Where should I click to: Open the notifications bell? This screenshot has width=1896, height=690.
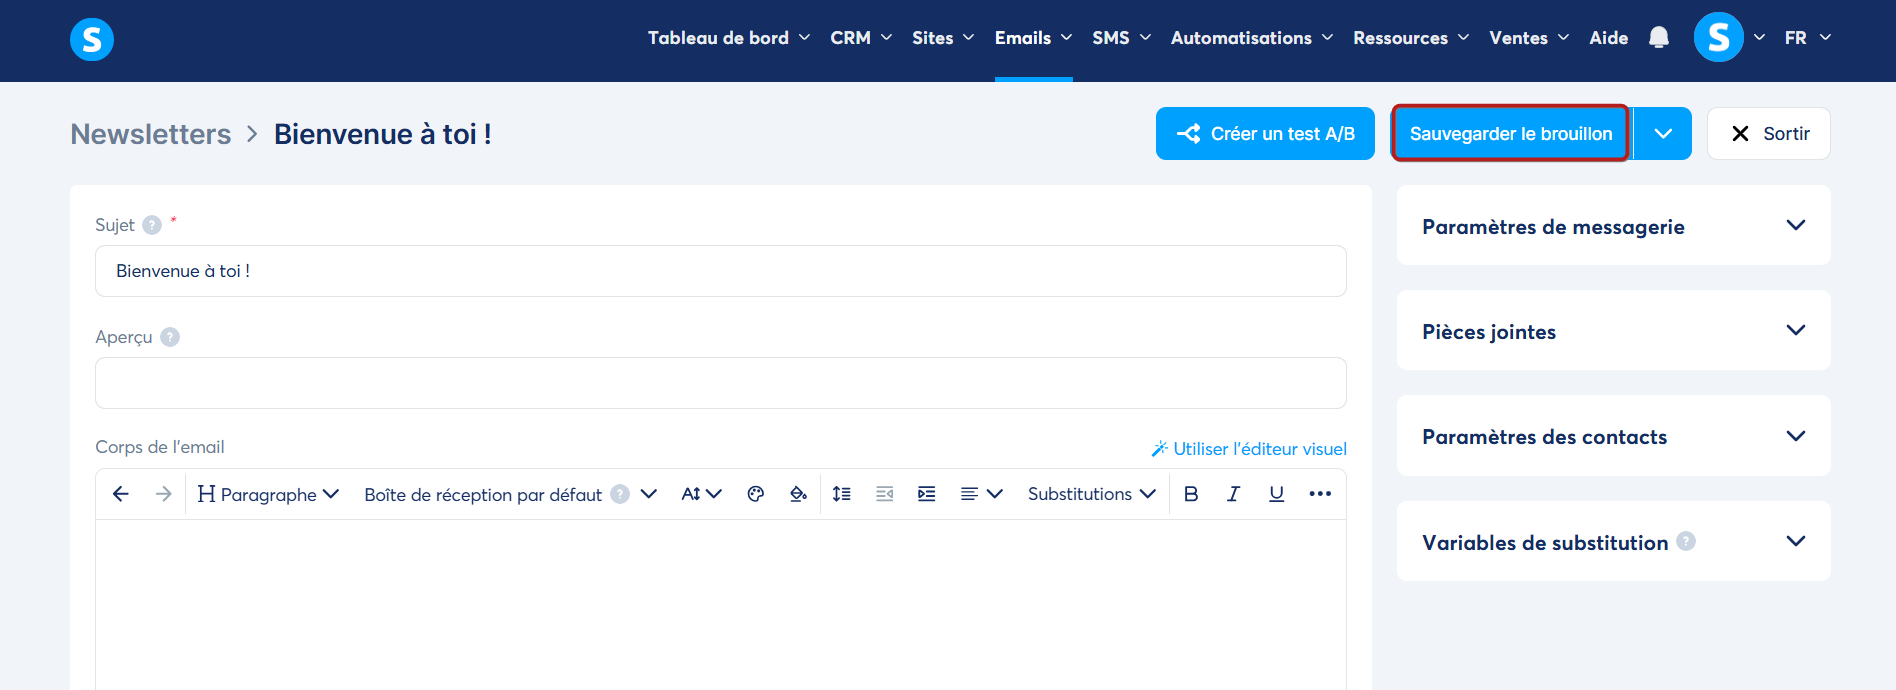point(1659,38)
